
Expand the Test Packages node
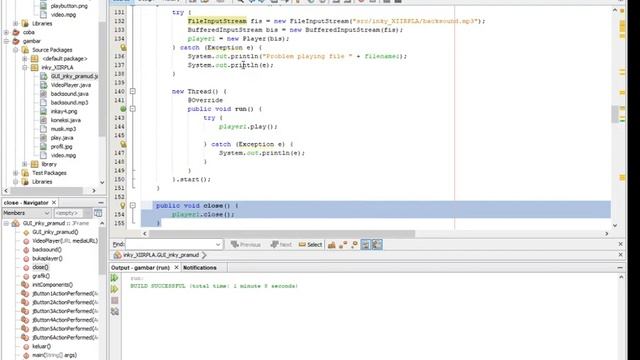point(16,173)
